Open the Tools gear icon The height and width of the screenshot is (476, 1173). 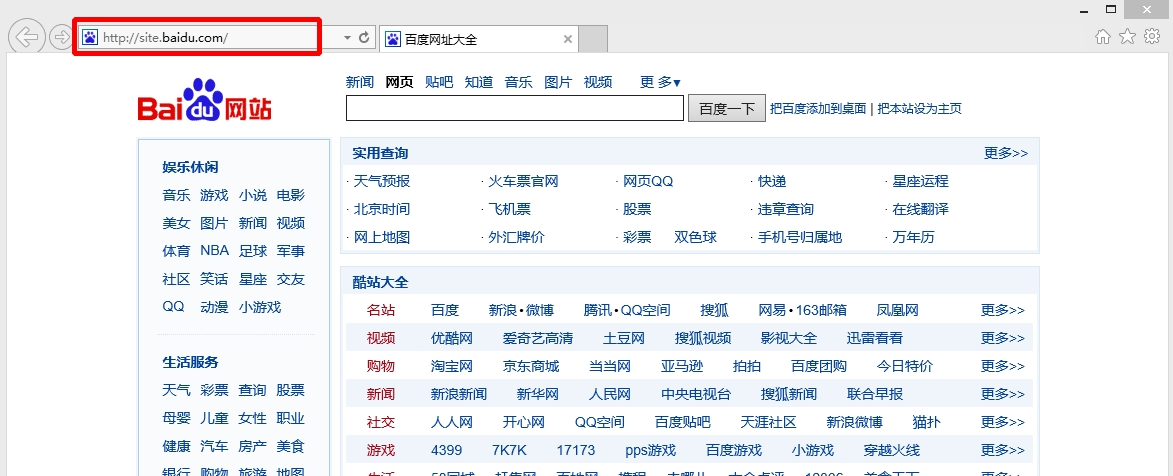pos(1152,37)
